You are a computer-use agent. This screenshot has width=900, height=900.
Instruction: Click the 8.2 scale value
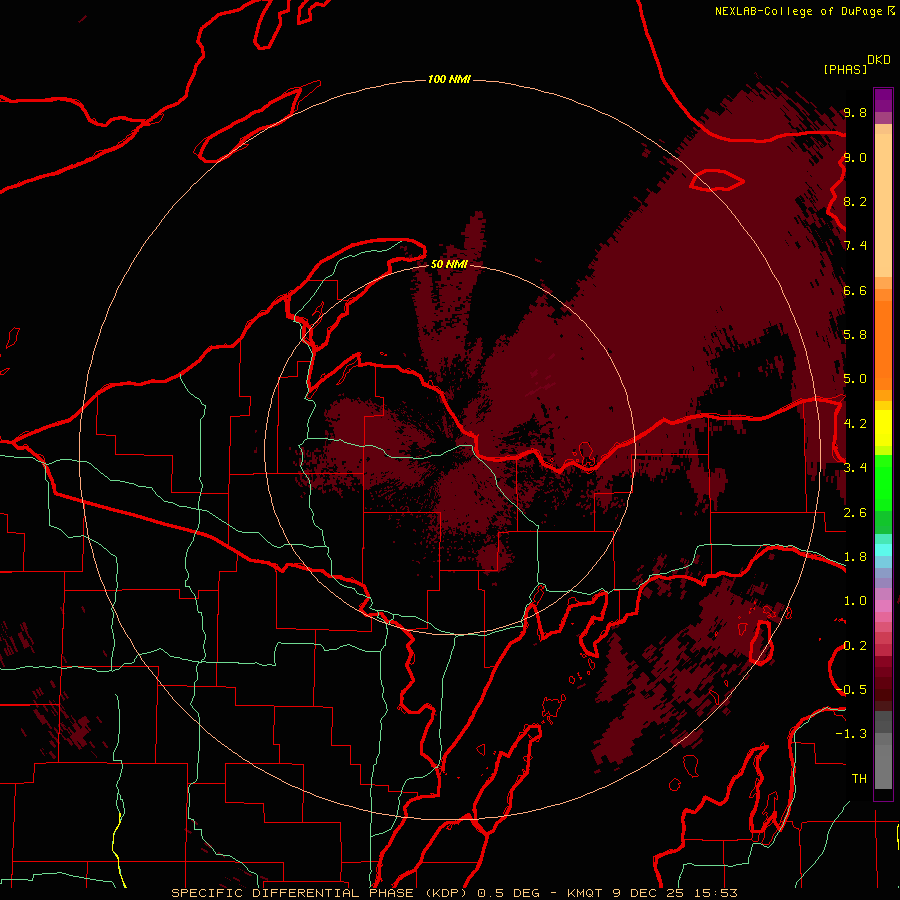(x=855, y=201)
